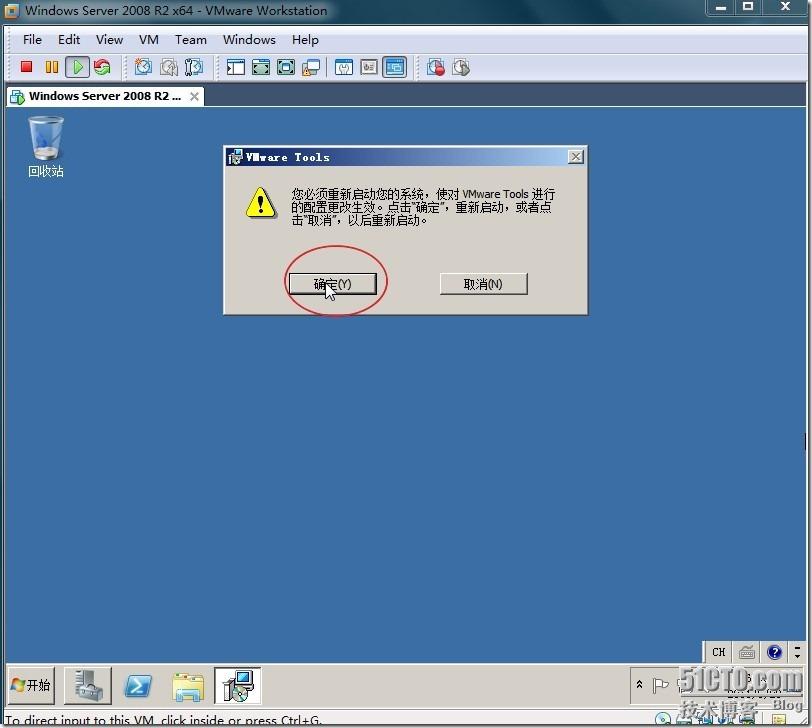Click the Action Center flag tray icon
812x728 pixels.
[x=660, y=686]
